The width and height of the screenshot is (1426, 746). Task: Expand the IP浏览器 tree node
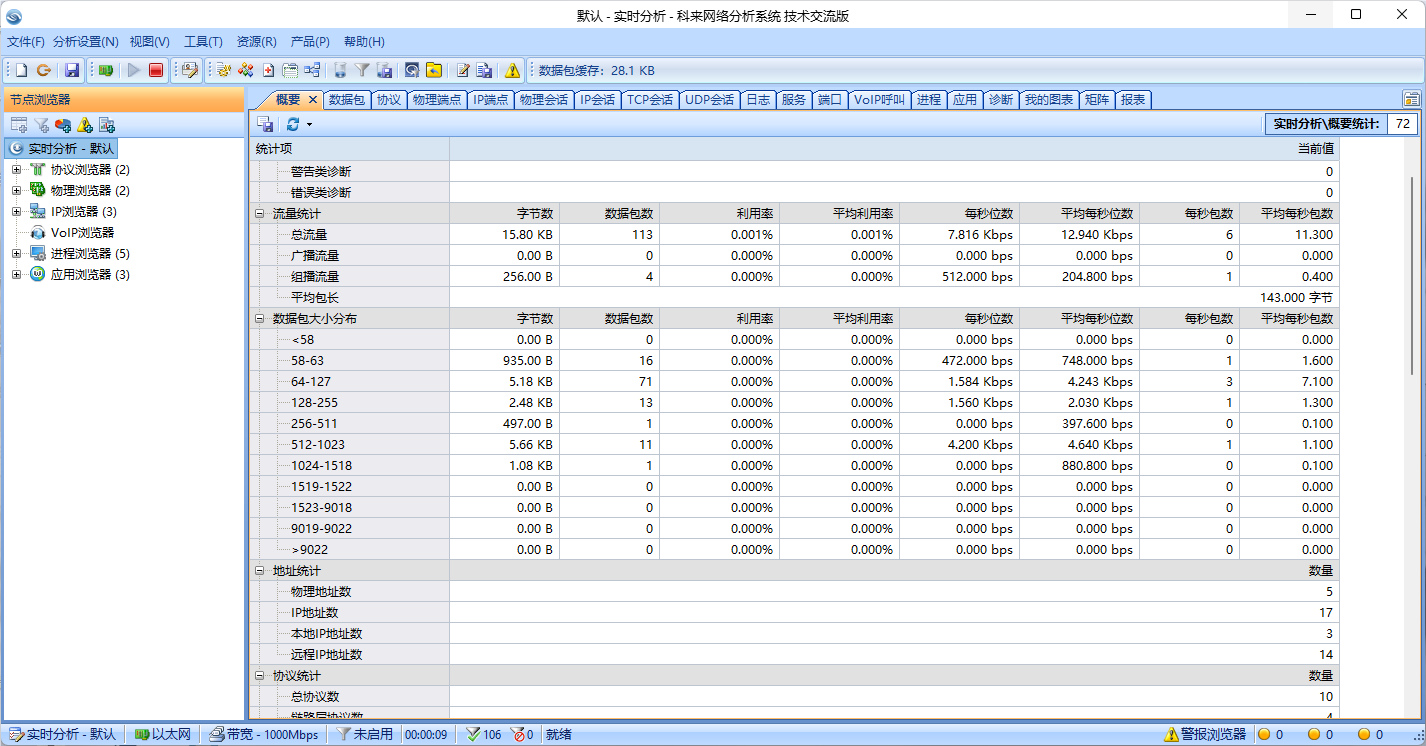click(x=16, y=212)
